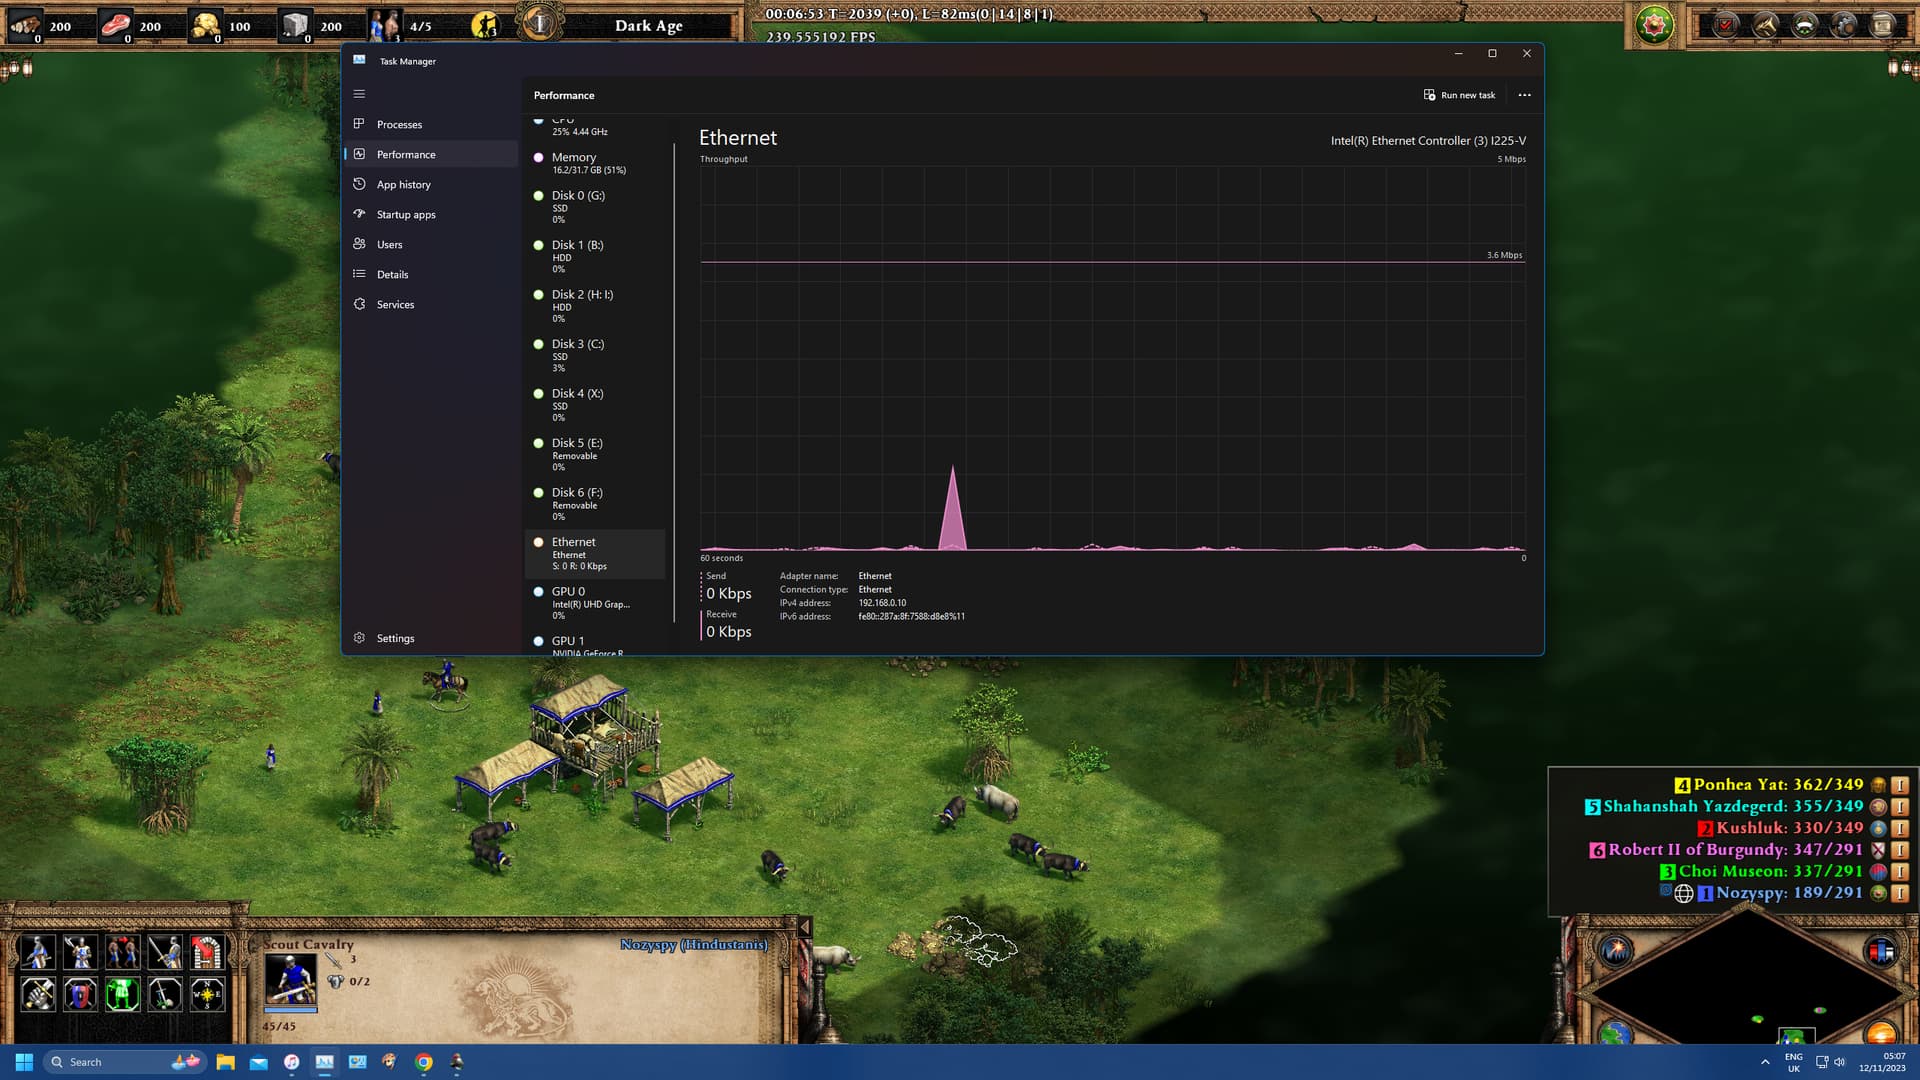The height and width of the screenshot is (1080, 1920).
Task: Go to Startup apps page
Action: point(431,215)
